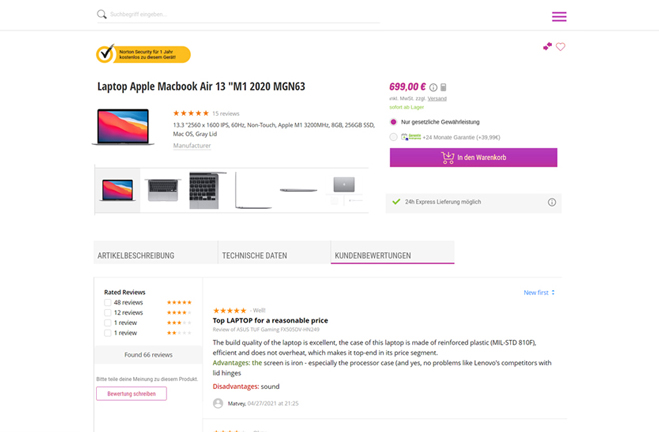Open the hamburger menu
659x432 pixels.
coord(558,16)
